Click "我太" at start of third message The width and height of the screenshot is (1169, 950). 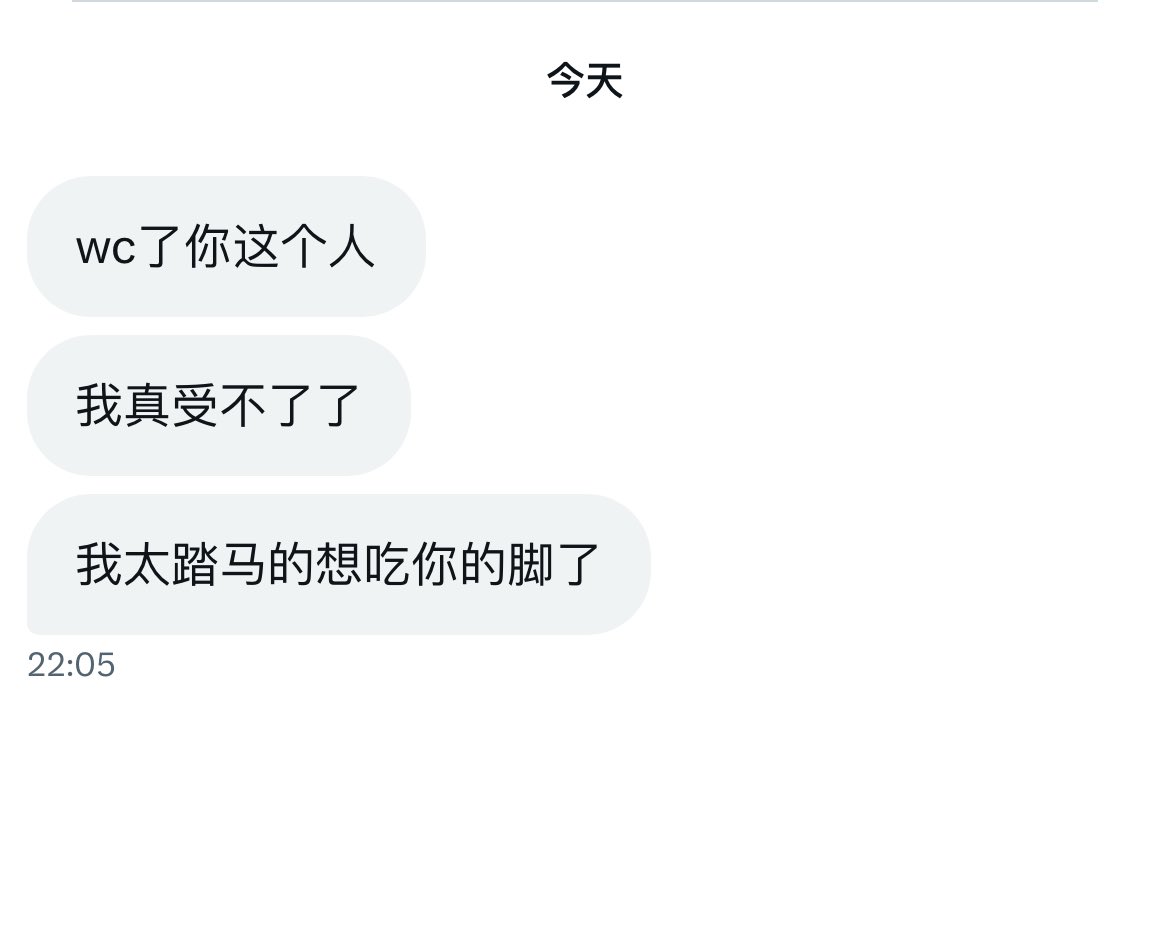coord(123,564)
